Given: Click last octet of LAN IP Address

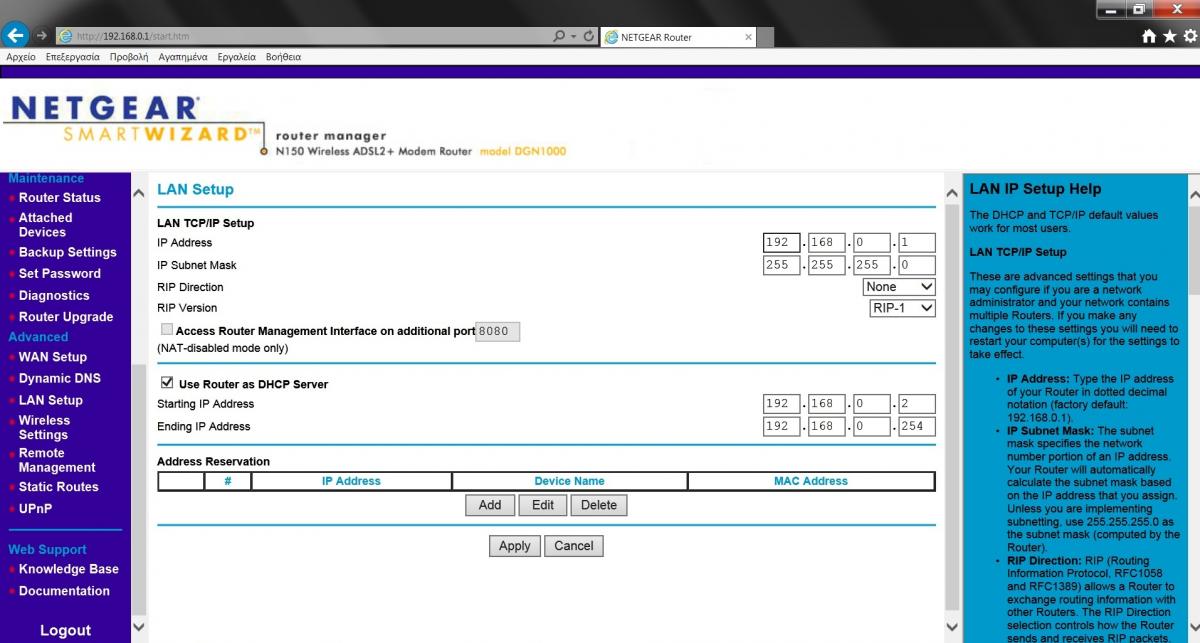Looking at the screenshot, I should 917,243.
